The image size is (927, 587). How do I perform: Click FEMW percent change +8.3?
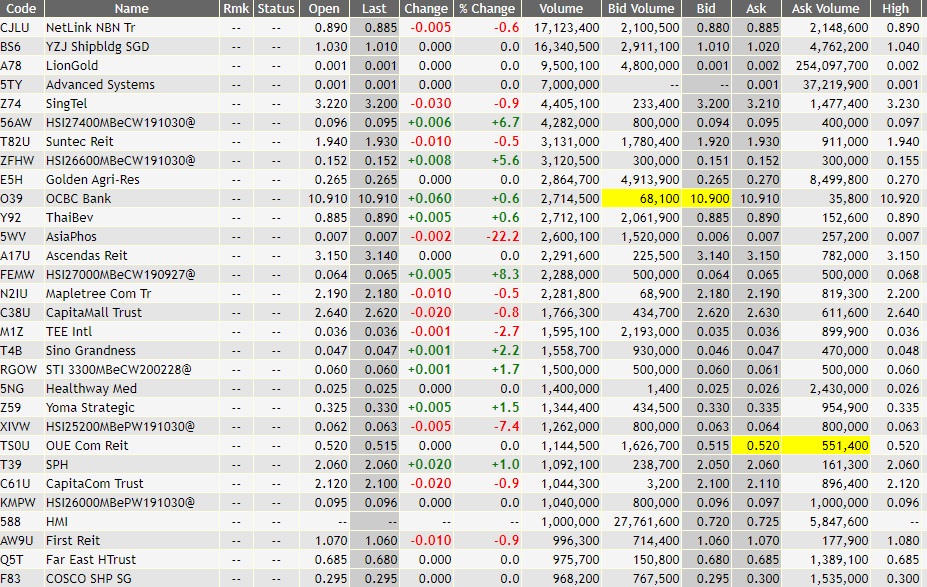505,274
